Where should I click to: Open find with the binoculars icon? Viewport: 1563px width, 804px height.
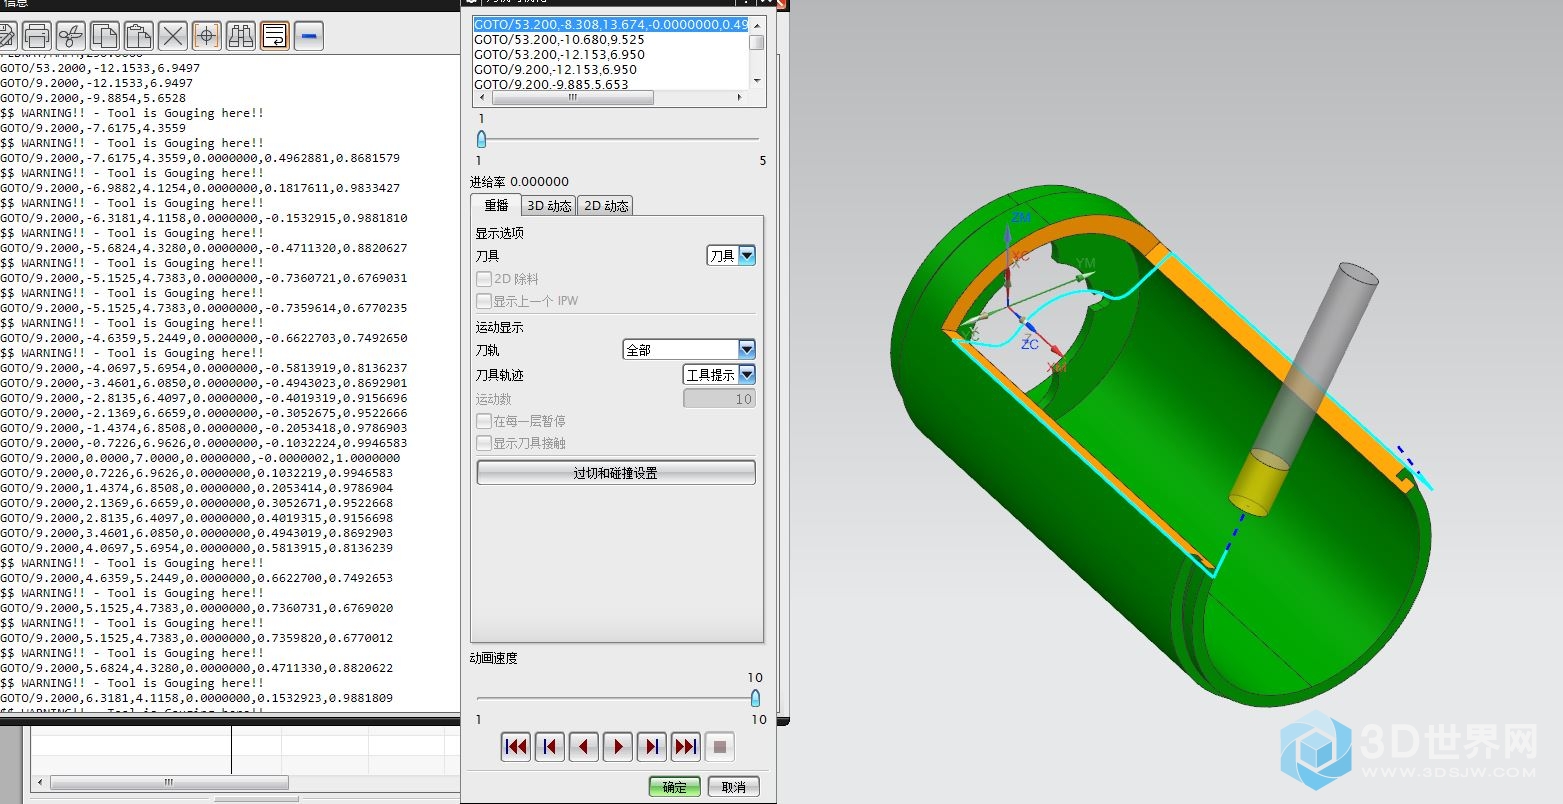point(241,37)
